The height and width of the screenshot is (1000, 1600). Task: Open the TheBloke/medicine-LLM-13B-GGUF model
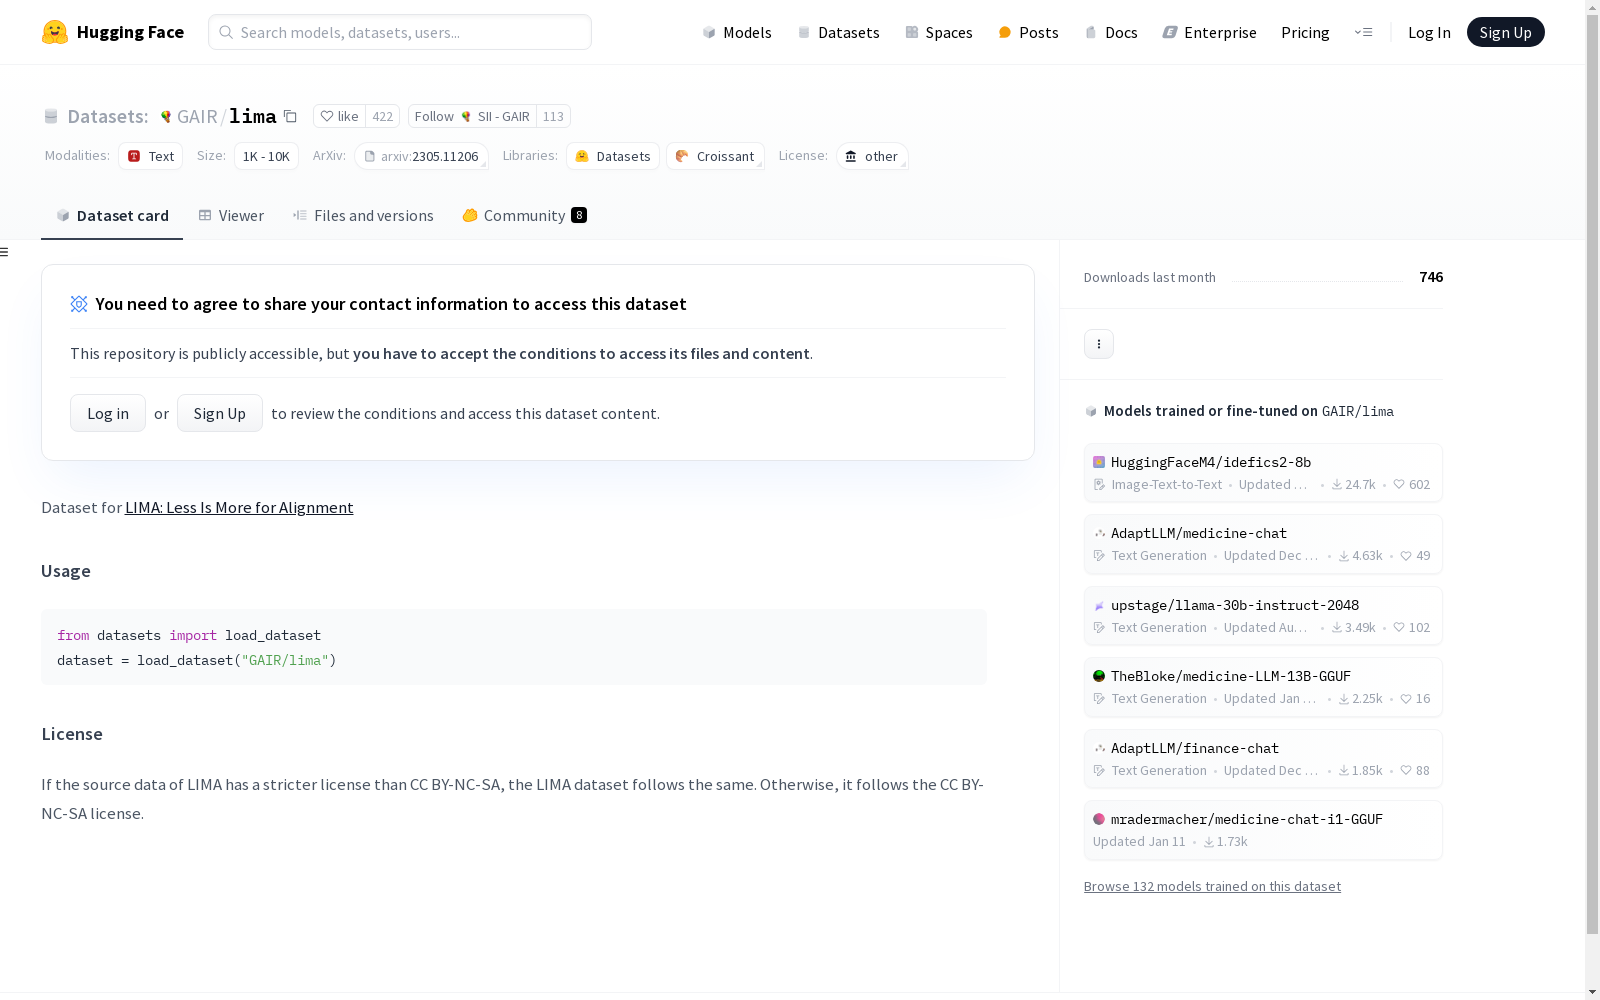pyautogui.click(x=1263, y=687)
